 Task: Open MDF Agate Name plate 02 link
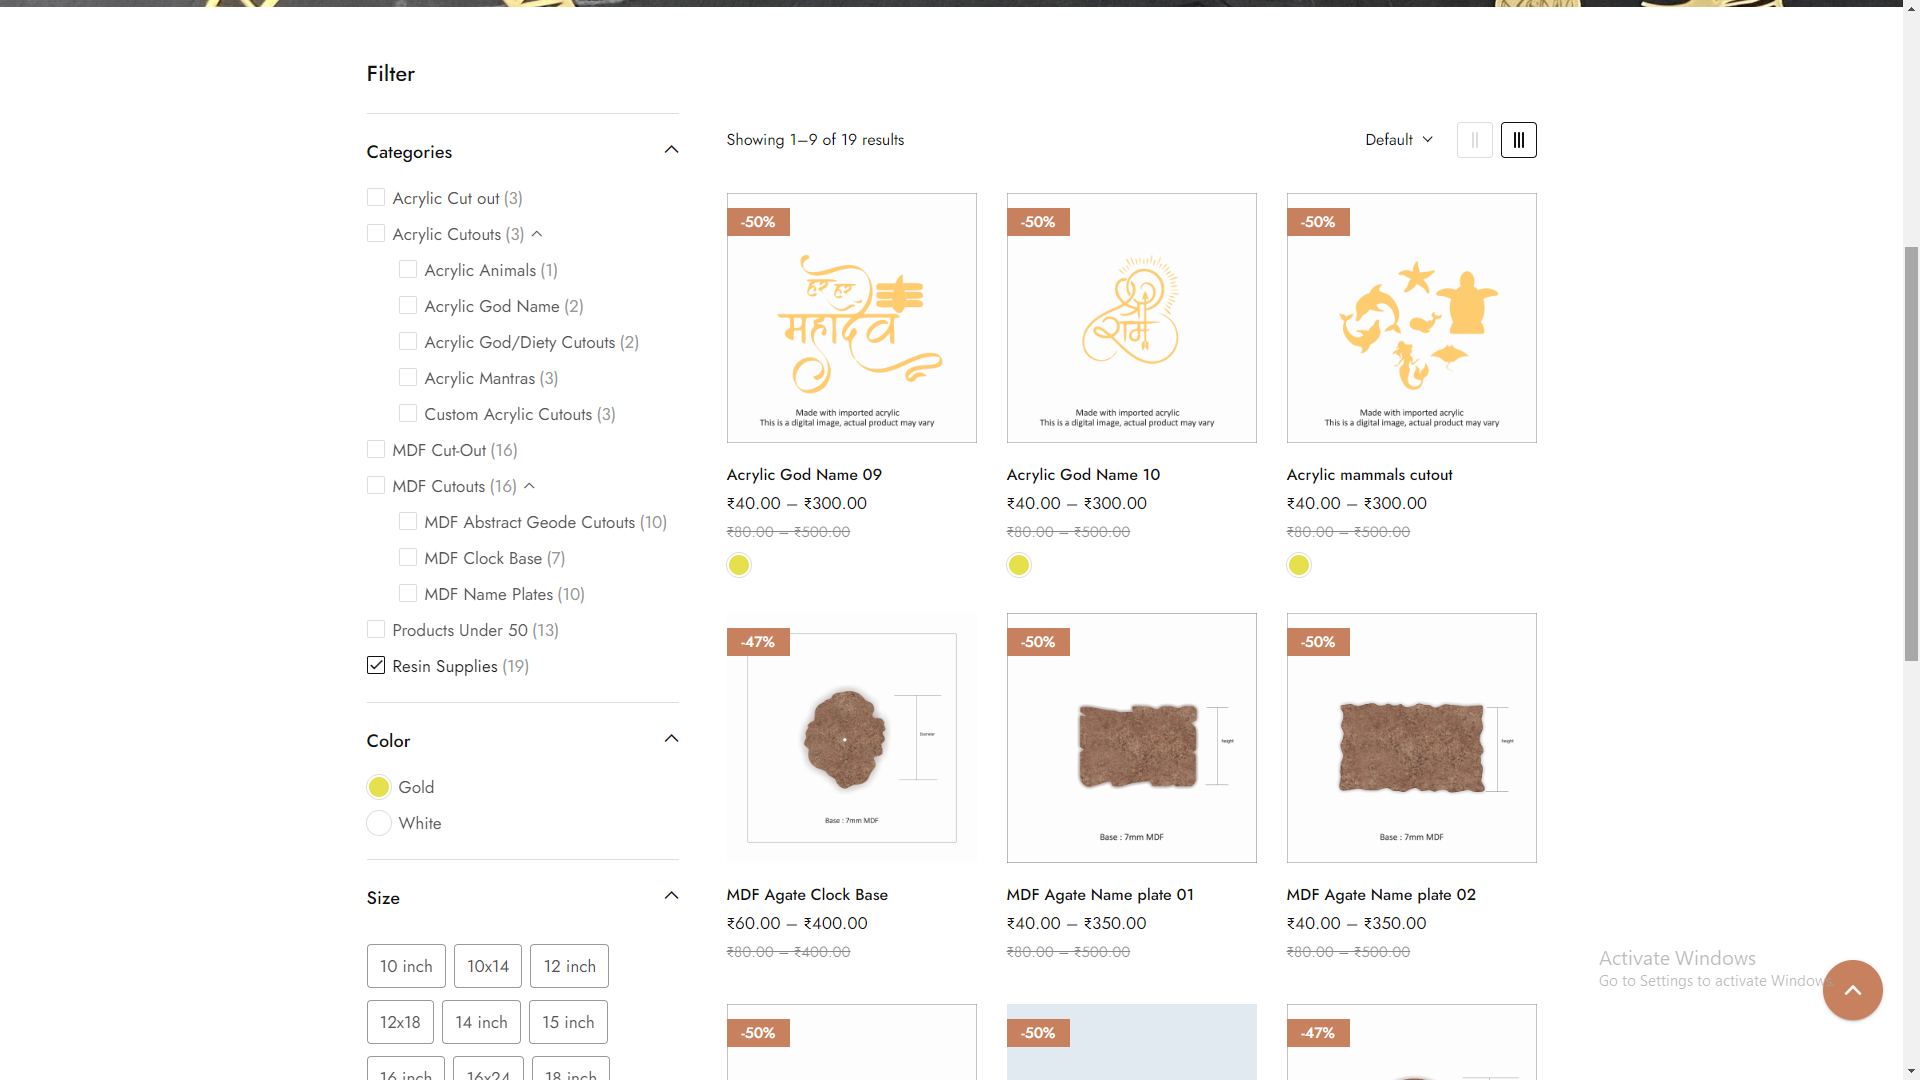click(x=1381, y=895)
